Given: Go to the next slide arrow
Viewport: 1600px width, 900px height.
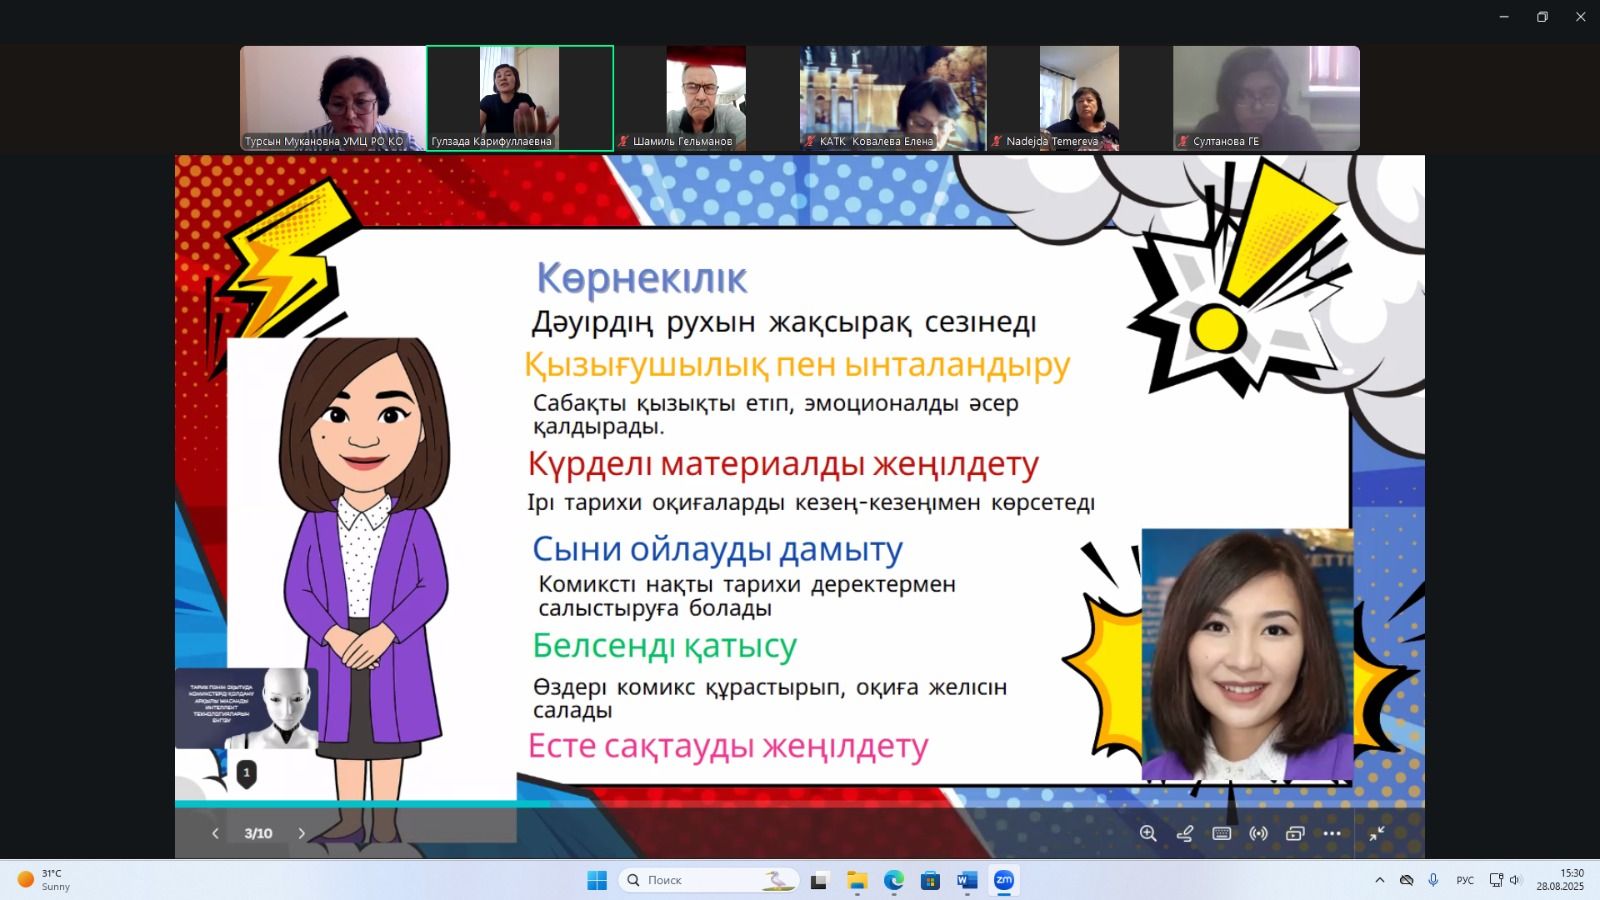Looking at the screenshot, I should coord(302,833).
